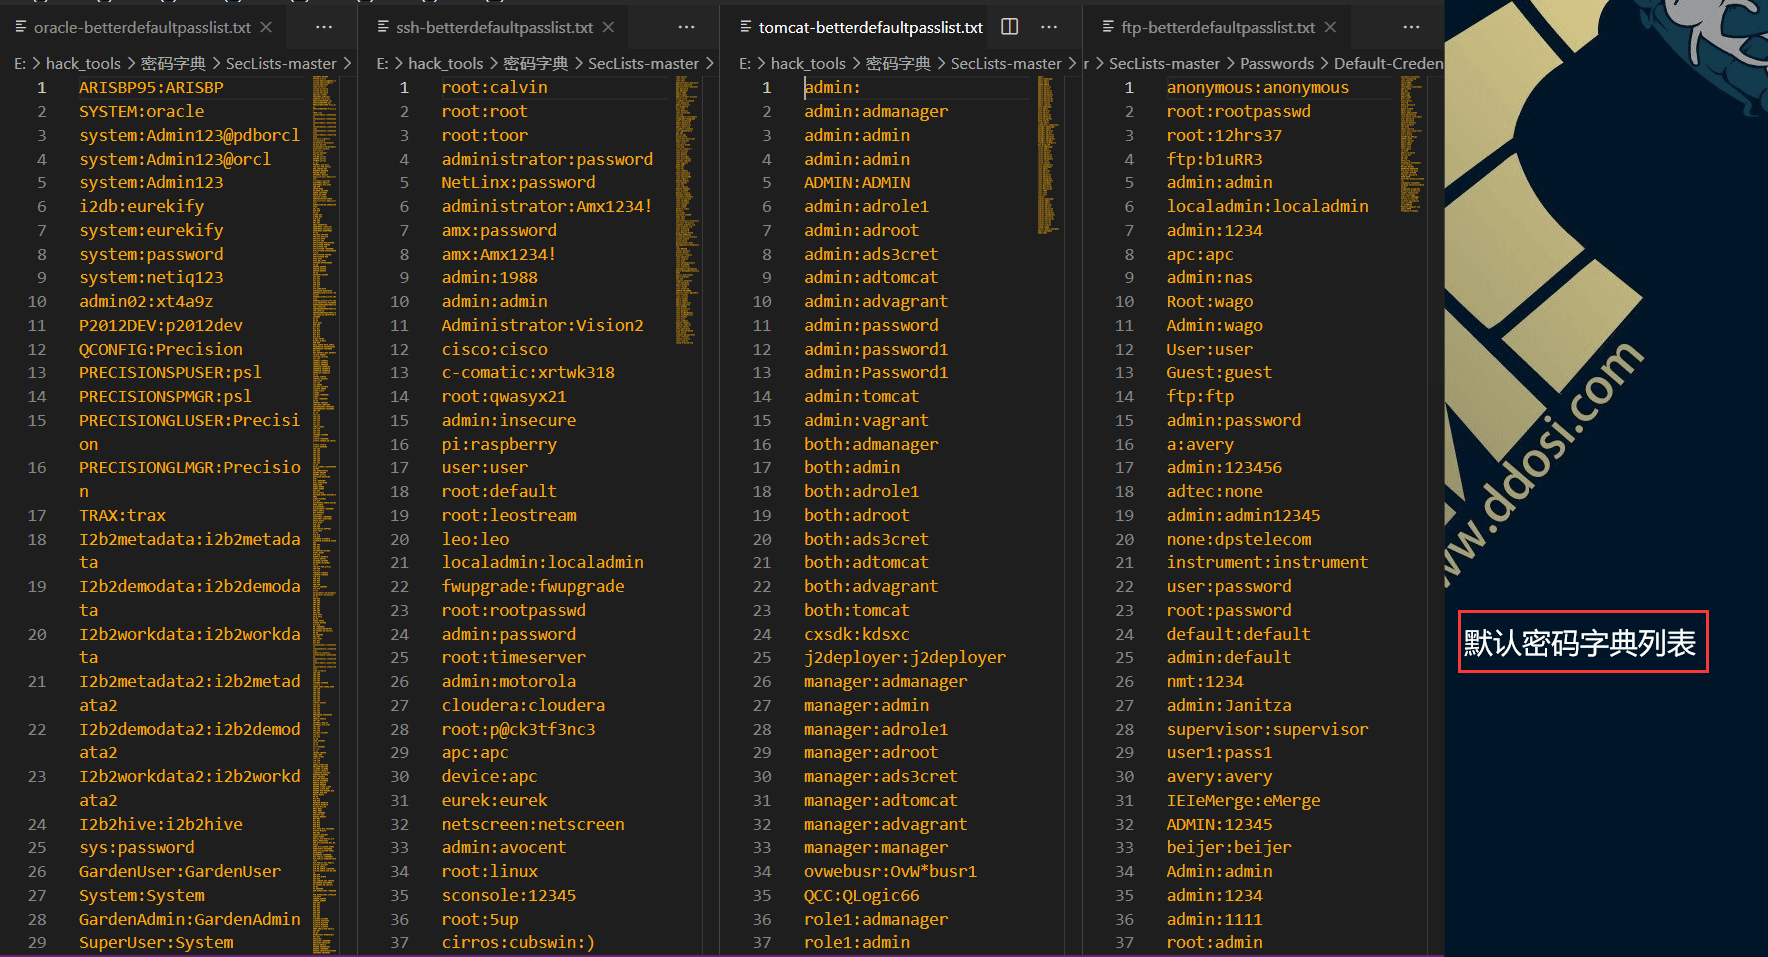Image resolution: width=1768 pixels, height=957 pixels.
Task: Click line "SuperUser:System"
Action: point(156,942)
